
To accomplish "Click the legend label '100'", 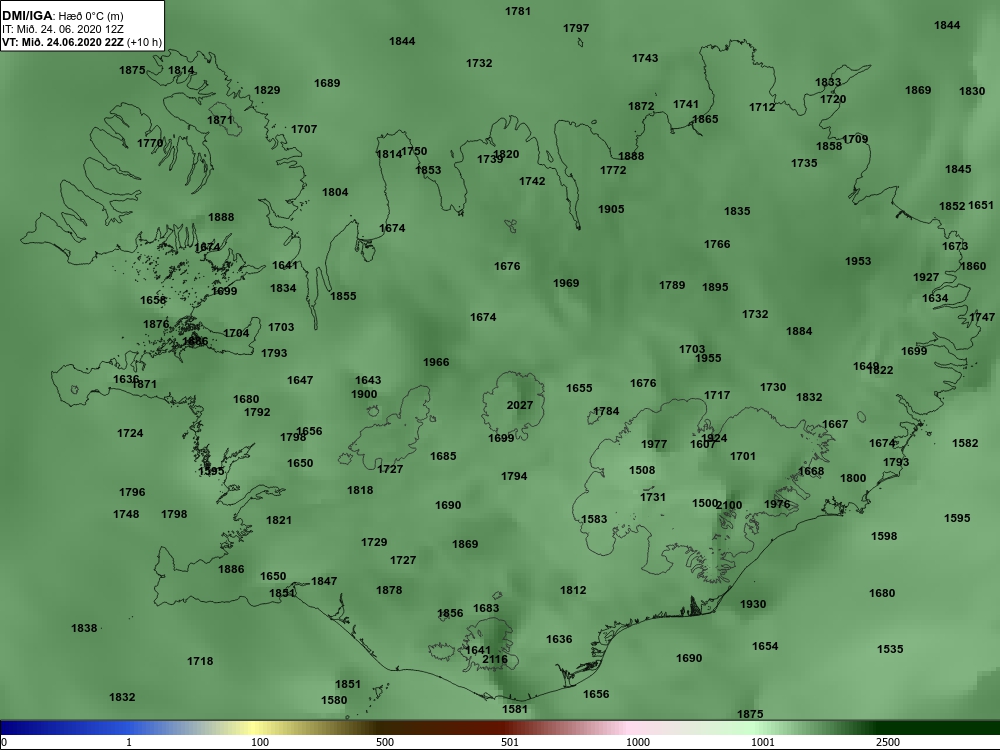I will pos(260,742).
